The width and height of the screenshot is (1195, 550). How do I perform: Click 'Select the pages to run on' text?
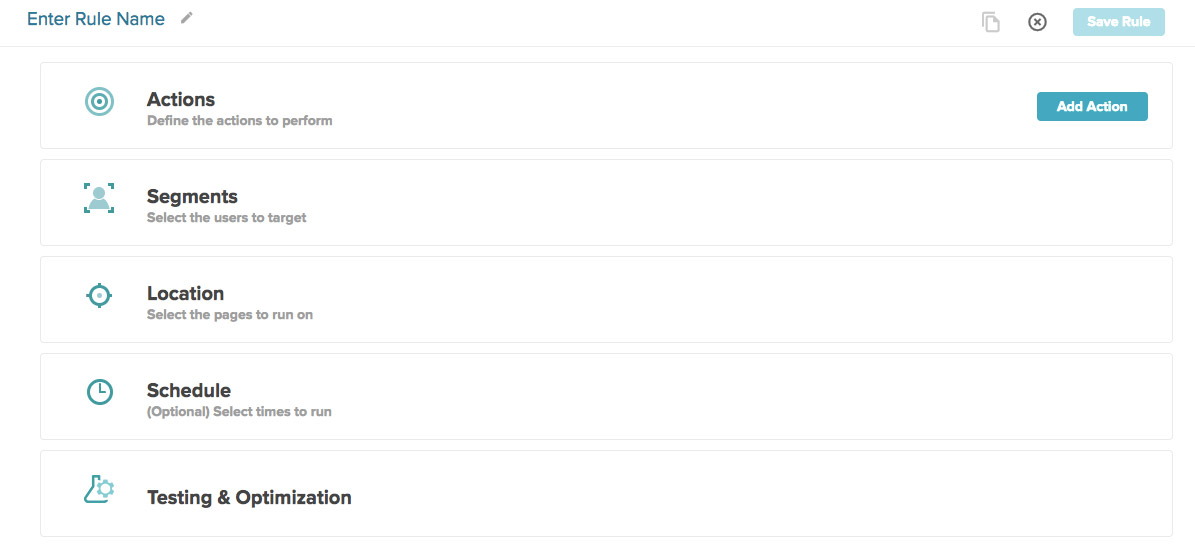pos(229,315)
